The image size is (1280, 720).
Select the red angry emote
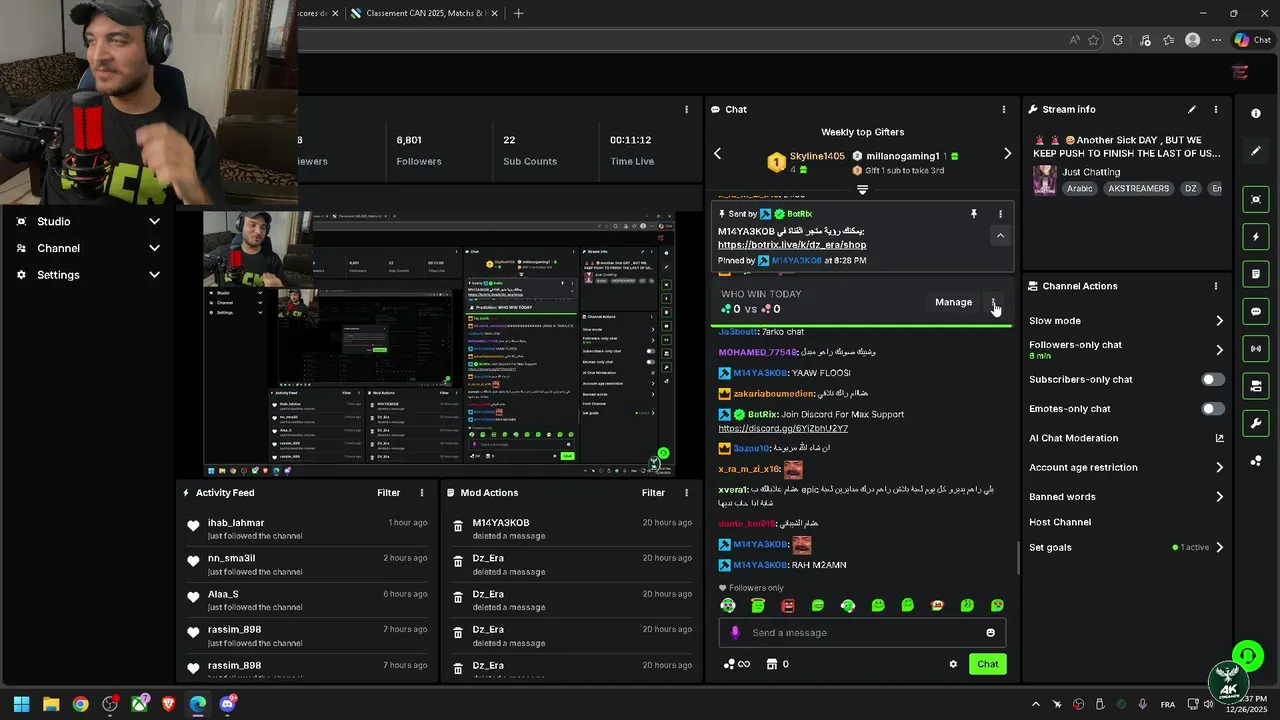pyautogui.click(x=788, y=605)
